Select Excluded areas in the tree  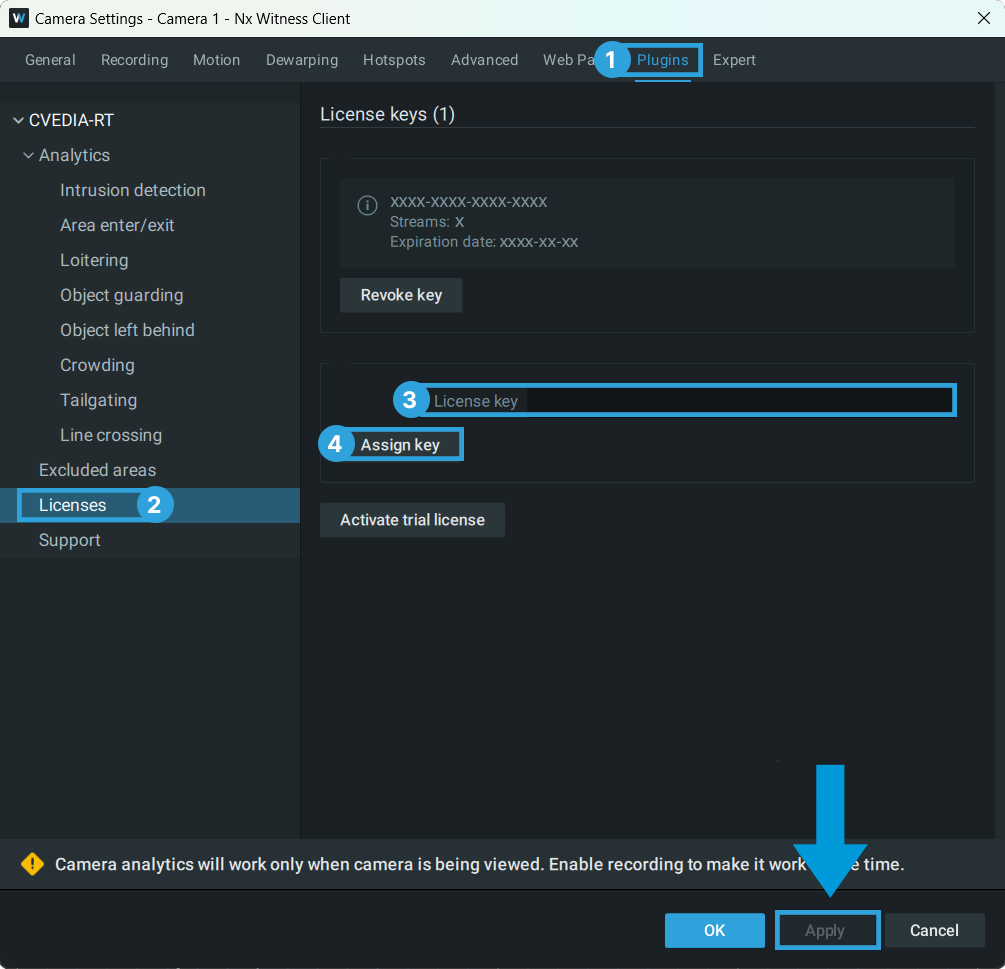[x=97, y=470]
